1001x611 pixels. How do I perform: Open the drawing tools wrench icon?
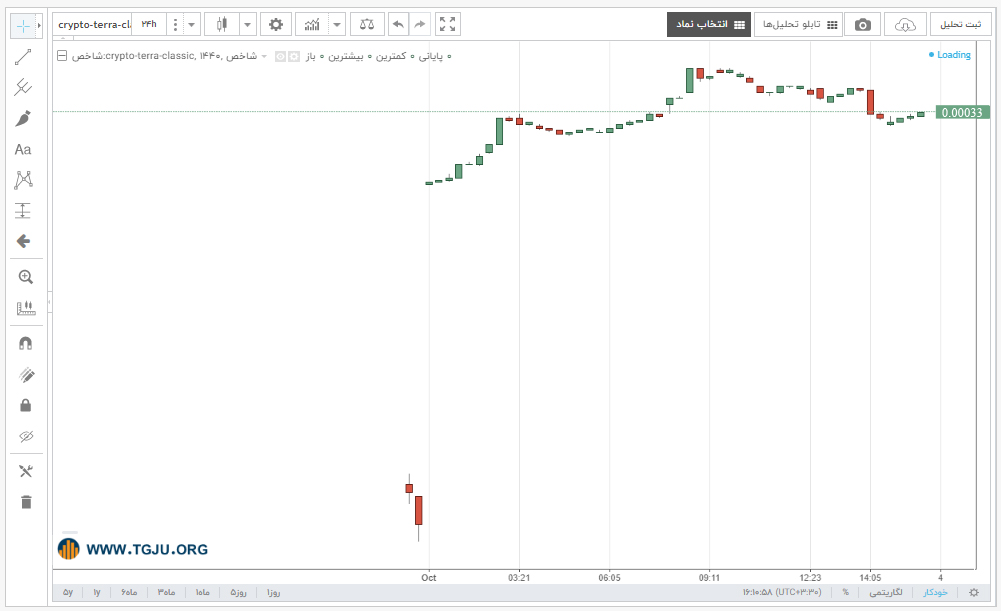pyautogui.click(x=26, y=471)
